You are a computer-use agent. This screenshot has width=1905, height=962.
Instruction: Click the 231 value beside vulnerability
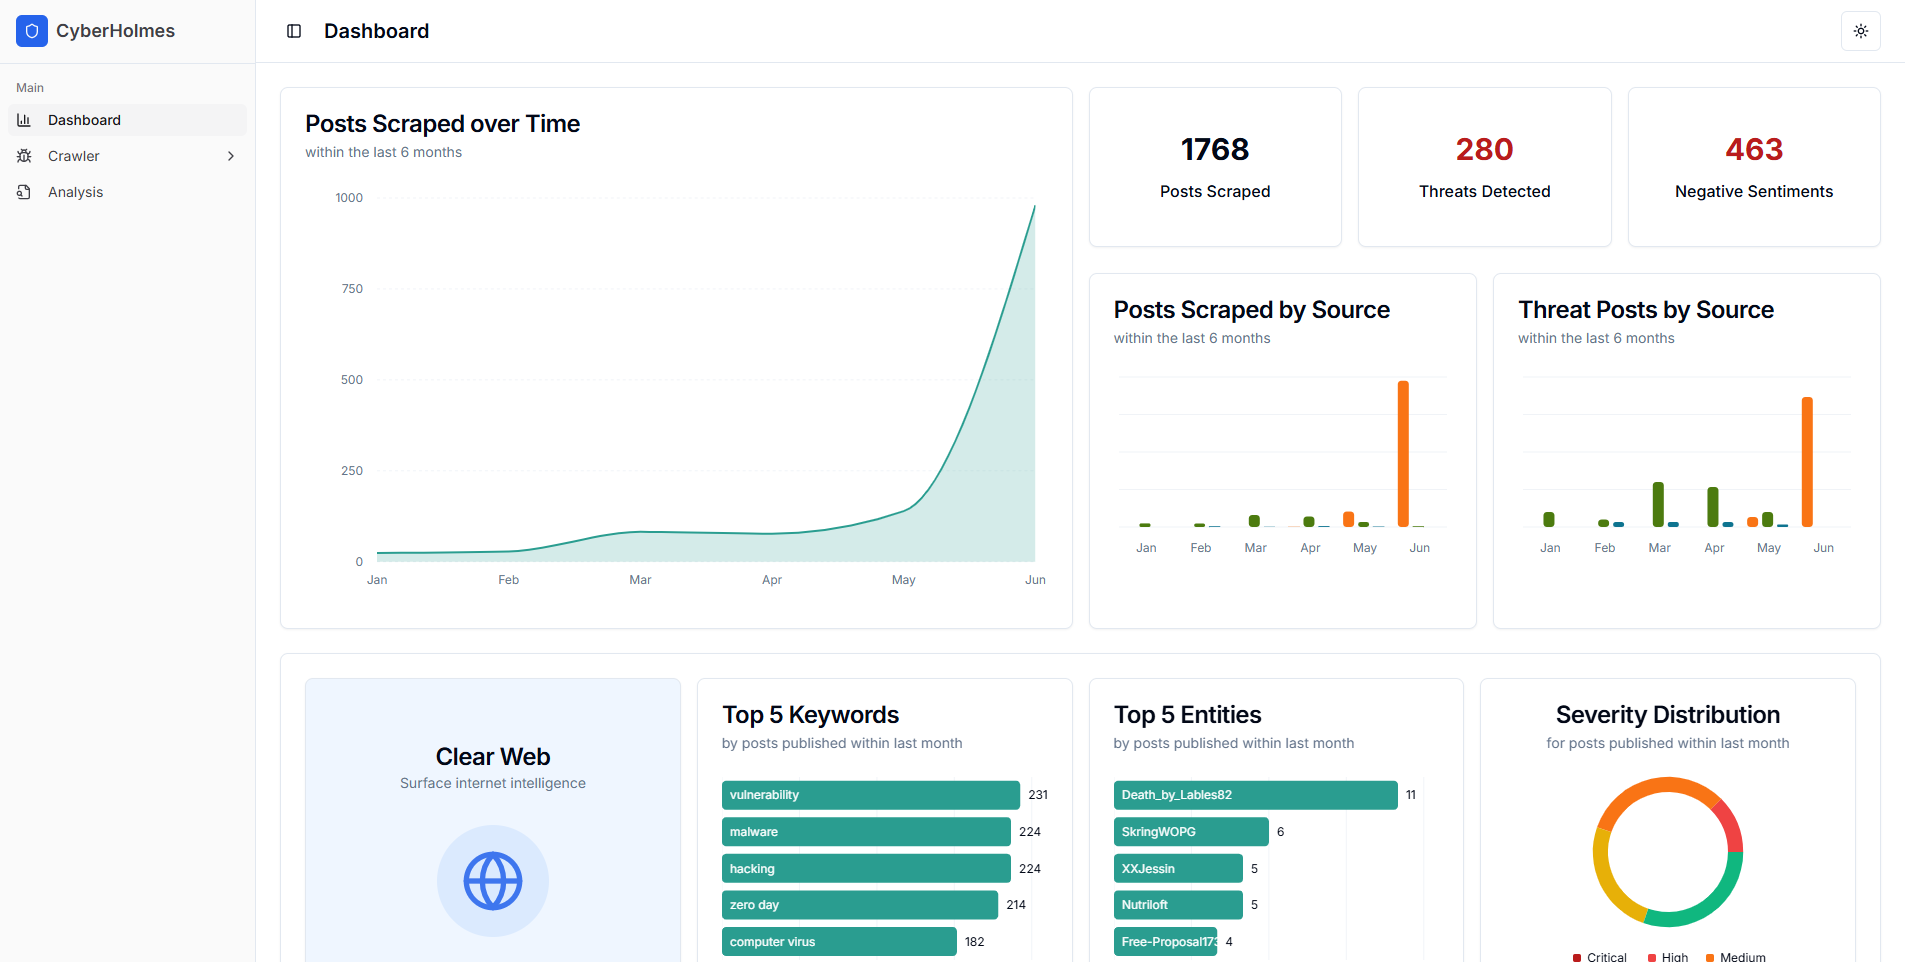(x=1038, y=795)
